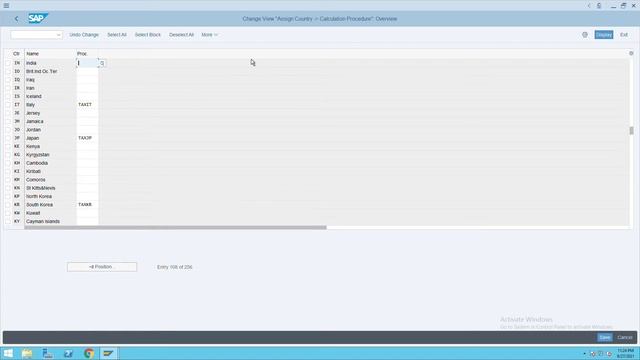Click the horizontal scrollbar under table
The height and width of the screenshot is (360, 640).
(176, 227)
